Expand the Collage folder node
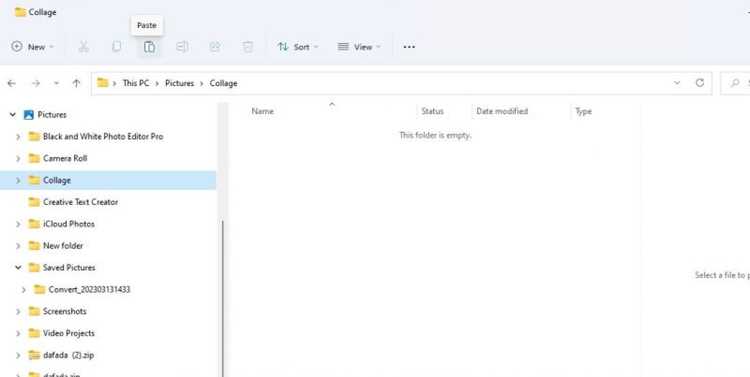 coord(18,180)
